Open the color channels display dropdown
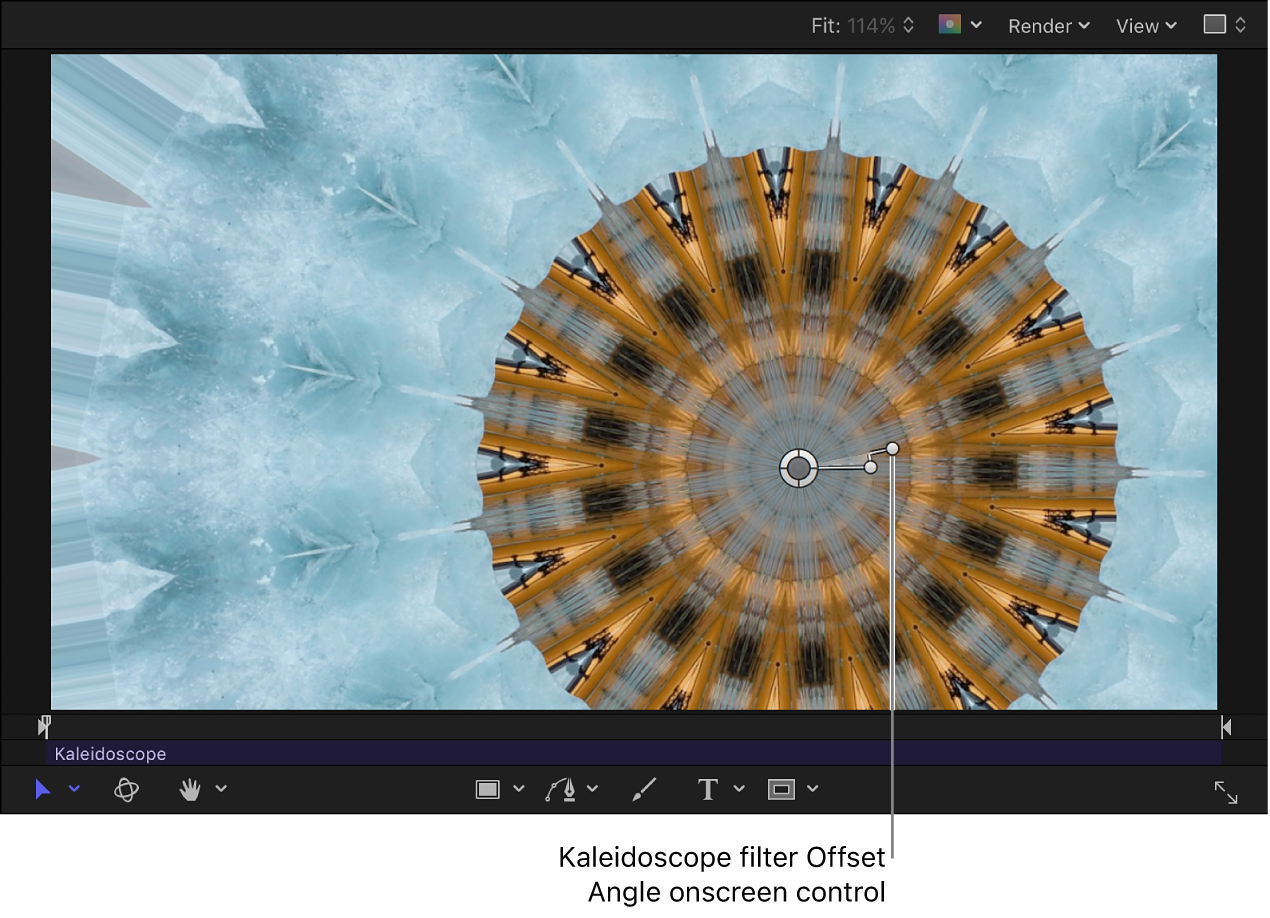The image size is (1270, 918). [960, 25]
